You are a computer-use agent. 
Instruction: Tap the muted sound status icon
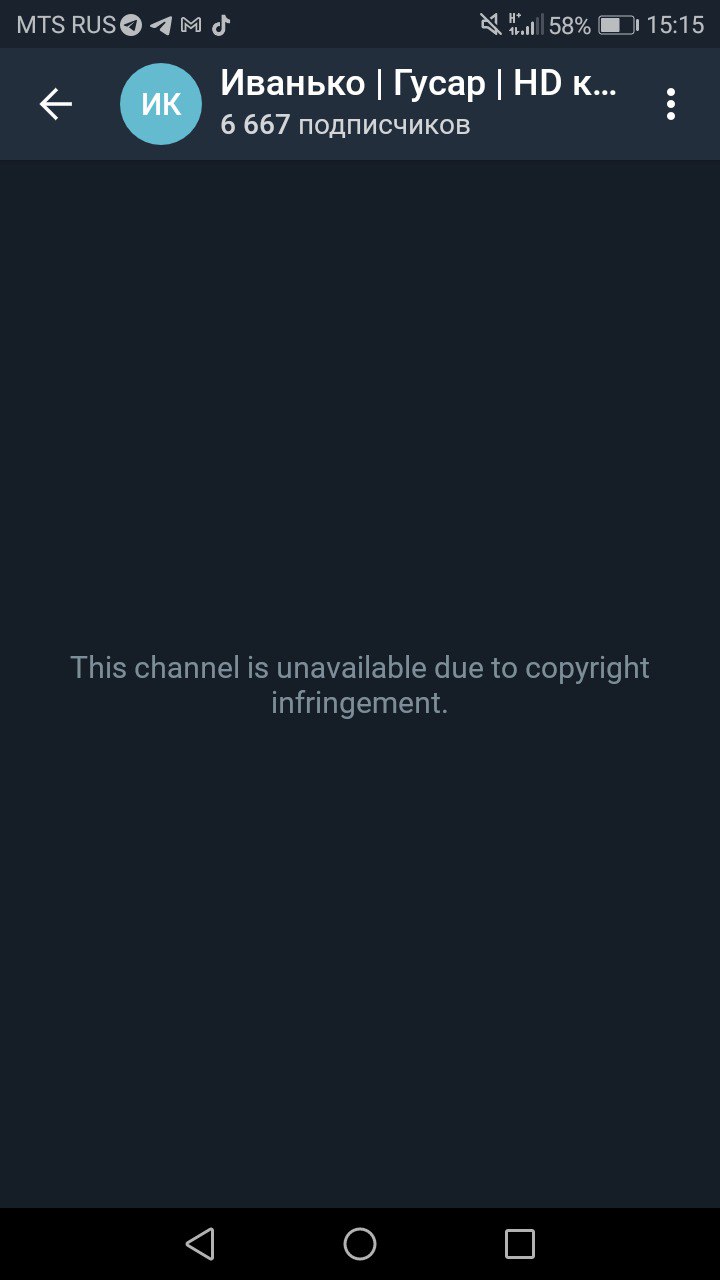point(490,25)
